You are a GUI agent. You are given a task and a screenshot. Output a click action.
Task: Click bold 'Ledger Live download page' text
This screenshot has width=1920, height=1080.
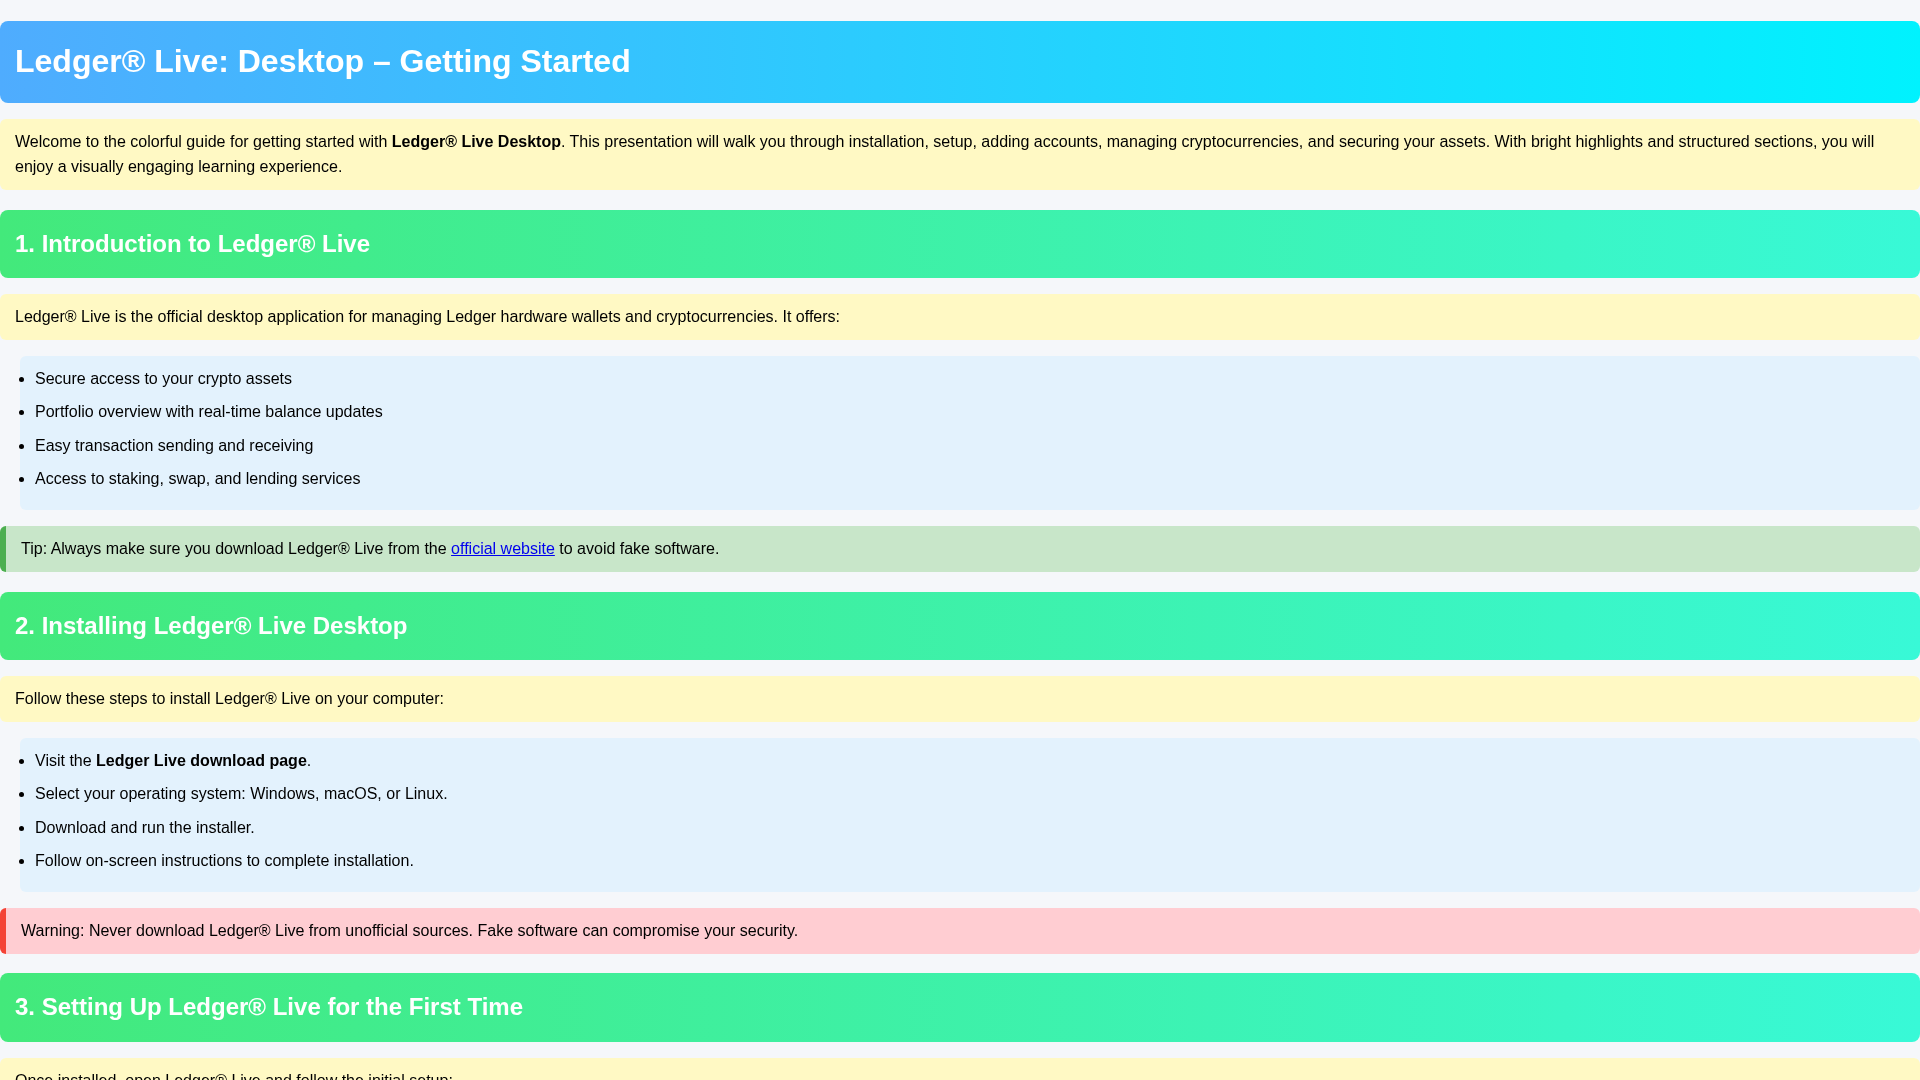click(201, 761)
